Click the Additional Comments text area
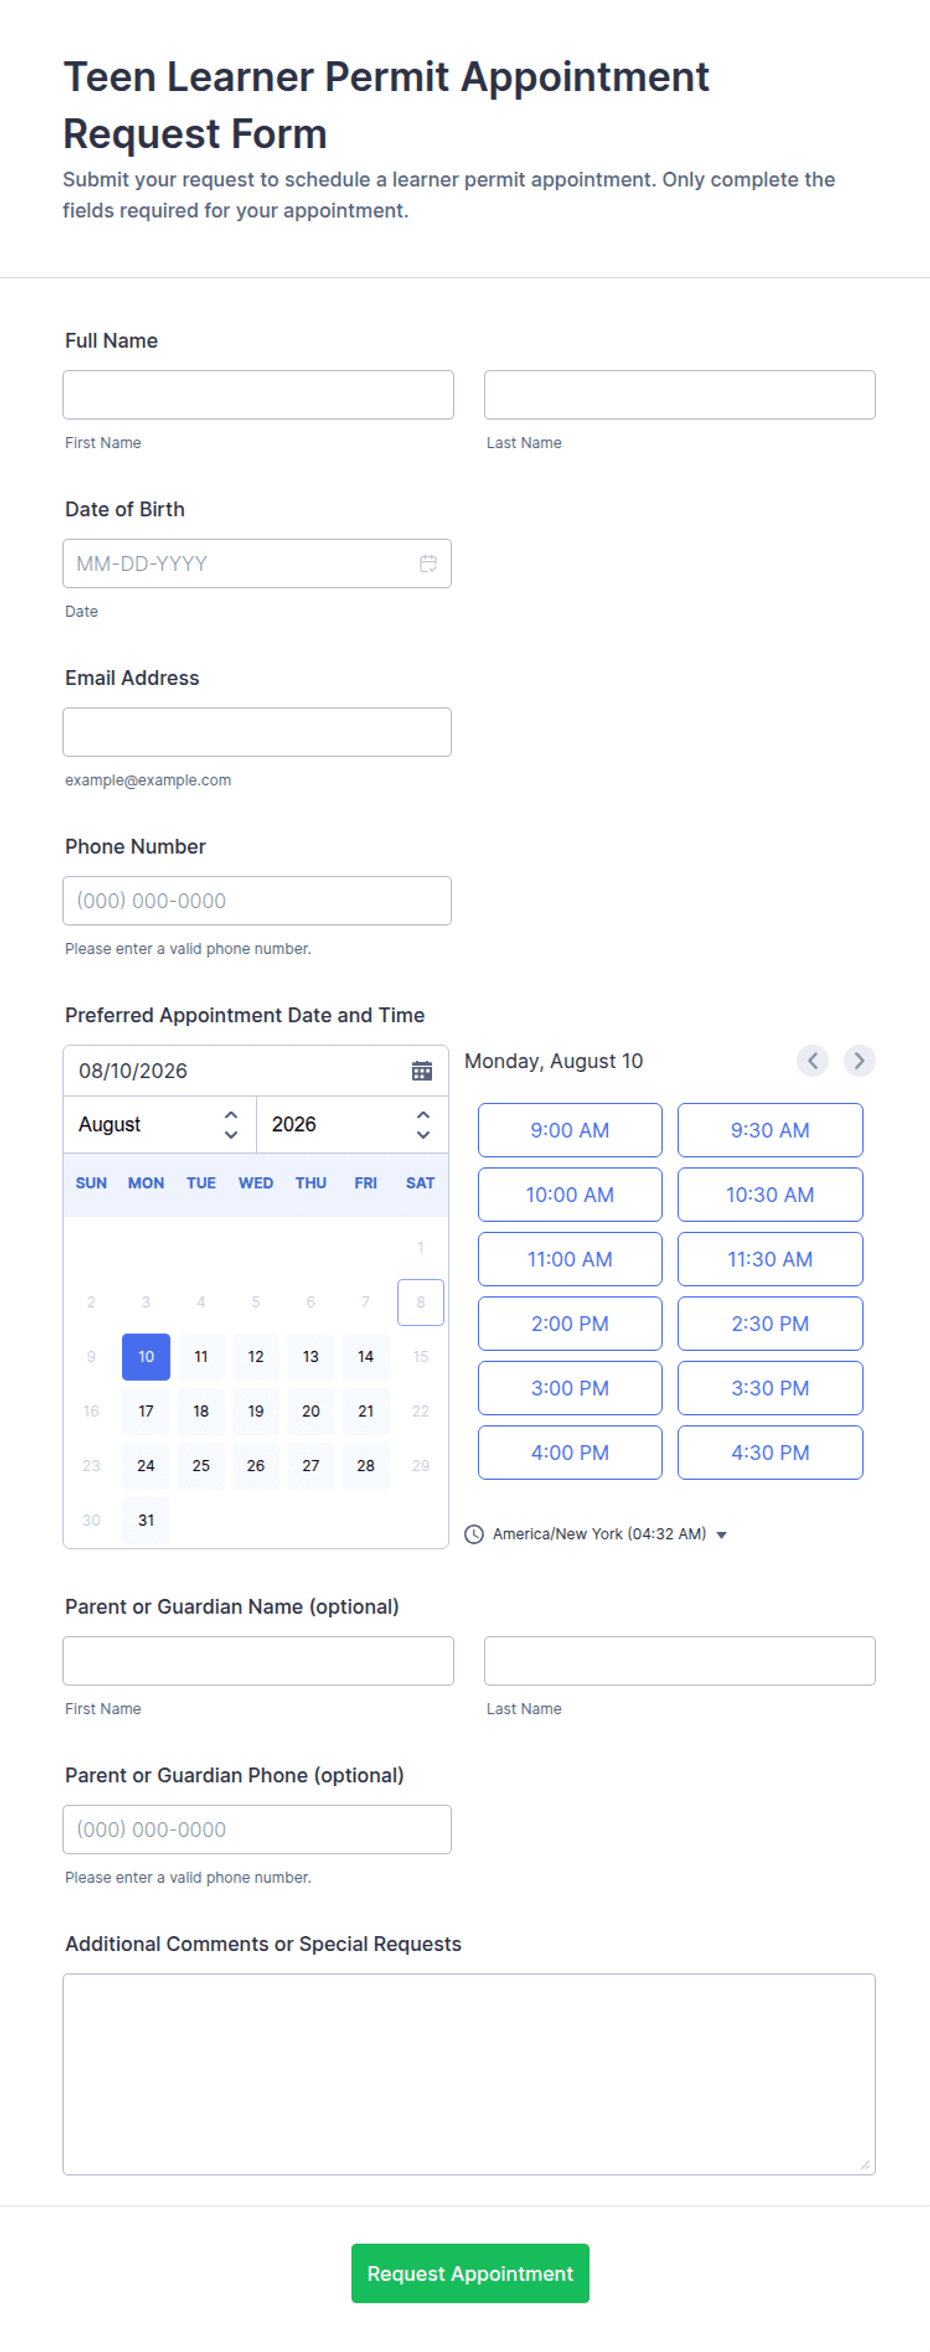Screen dimensions: 930x2352 coord(469,2074)
